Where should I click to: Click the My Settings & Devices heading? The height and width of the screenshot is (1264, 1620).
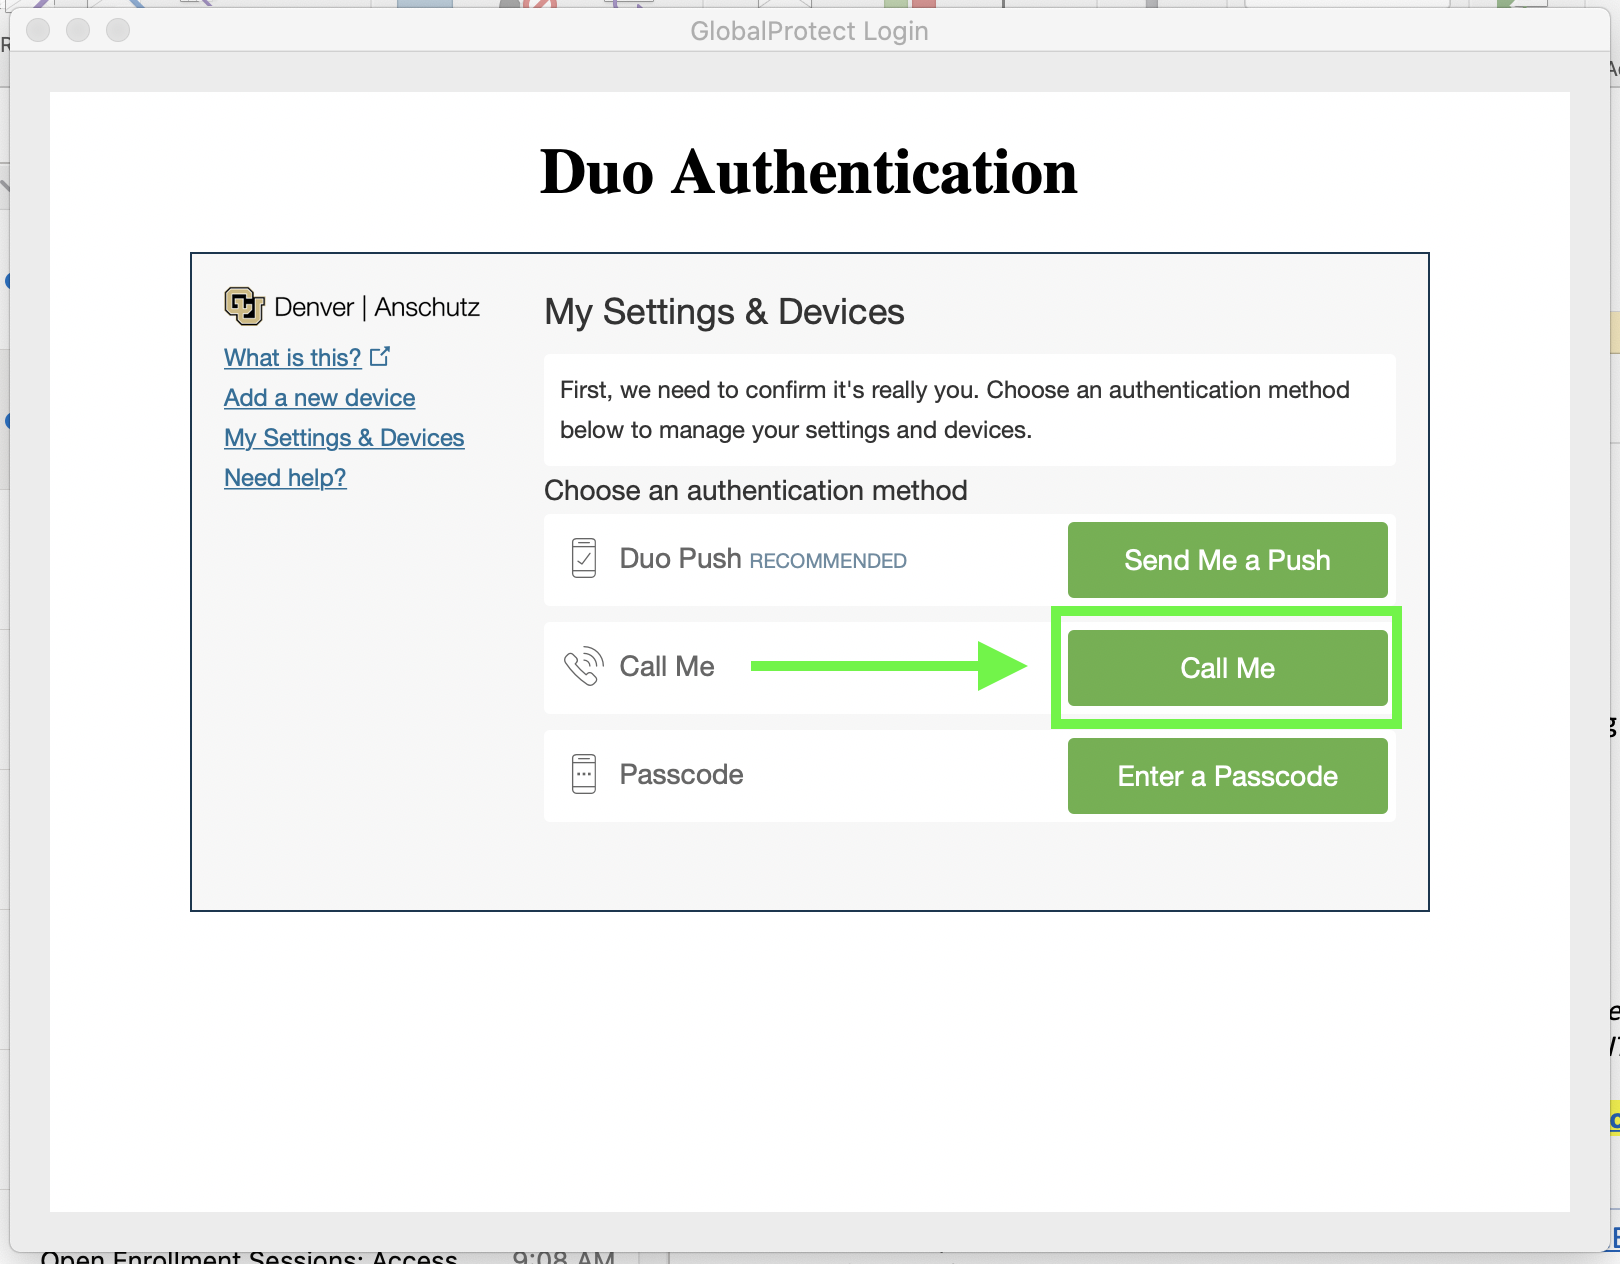[724, 311]
